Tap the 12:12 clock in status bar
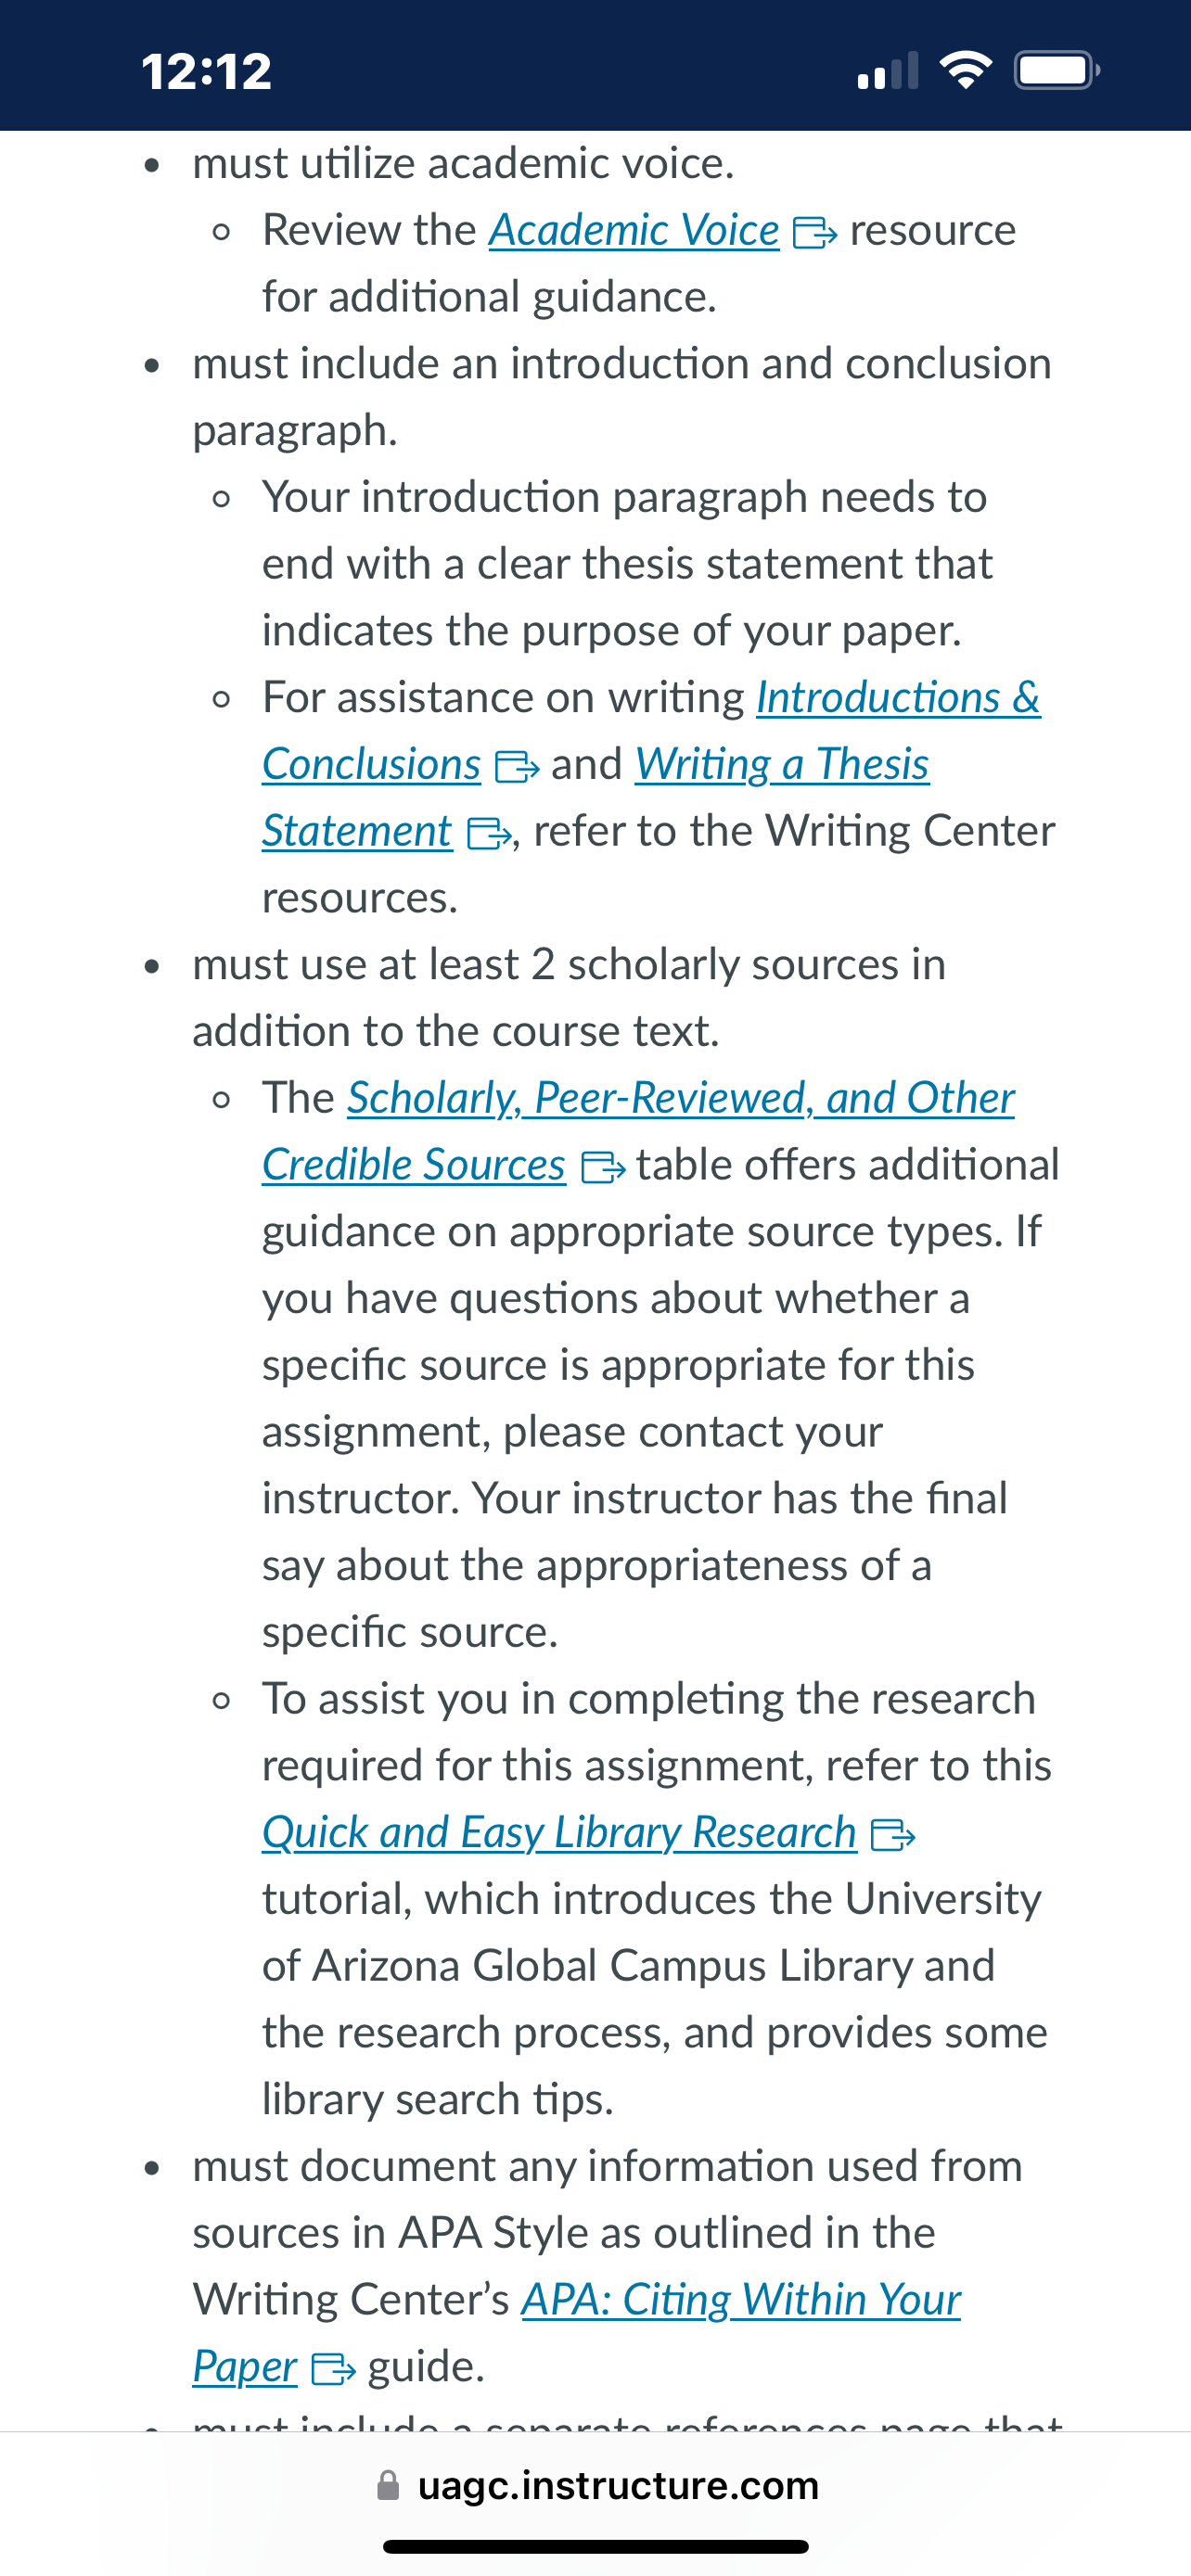 (x=206, y=71)
